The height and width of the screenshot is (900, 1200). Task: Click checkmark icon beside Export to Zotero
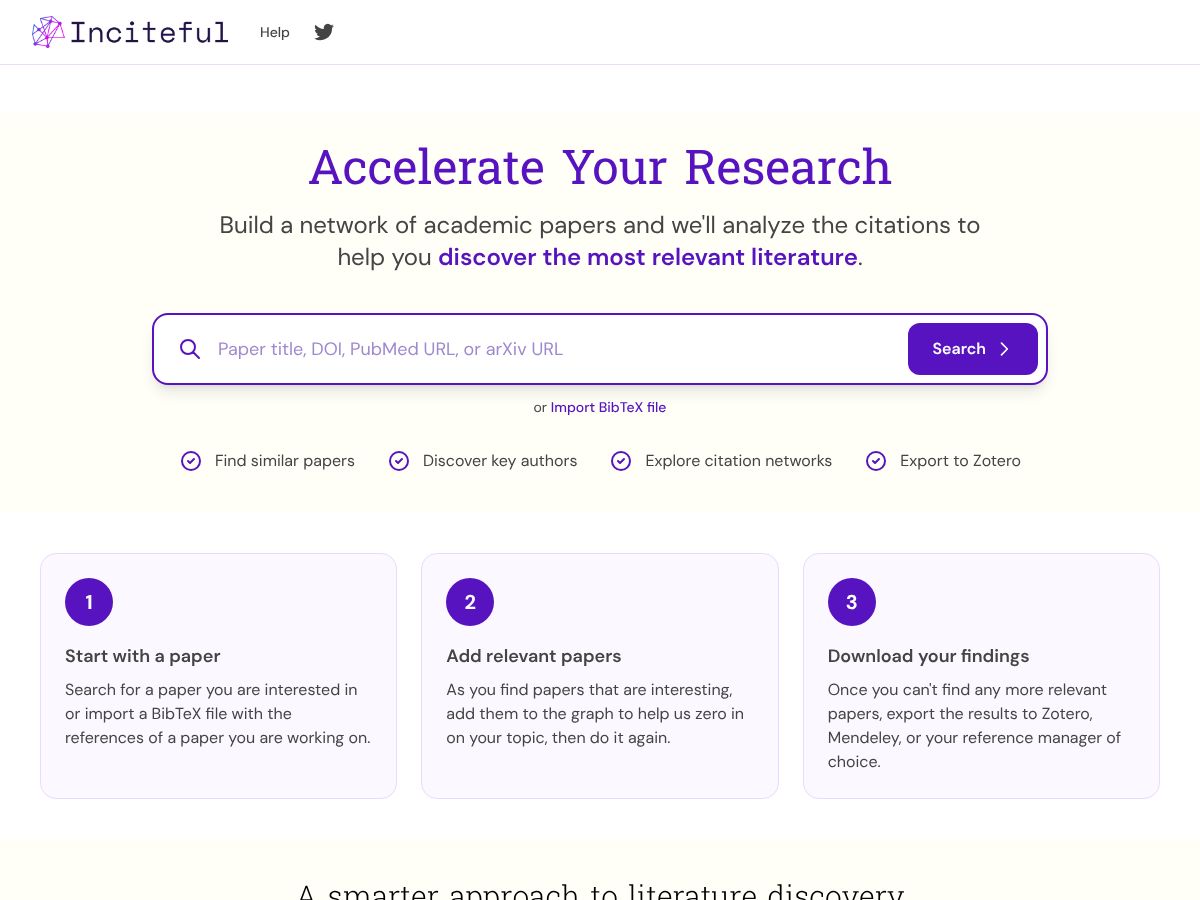click(x=876, y=461)
